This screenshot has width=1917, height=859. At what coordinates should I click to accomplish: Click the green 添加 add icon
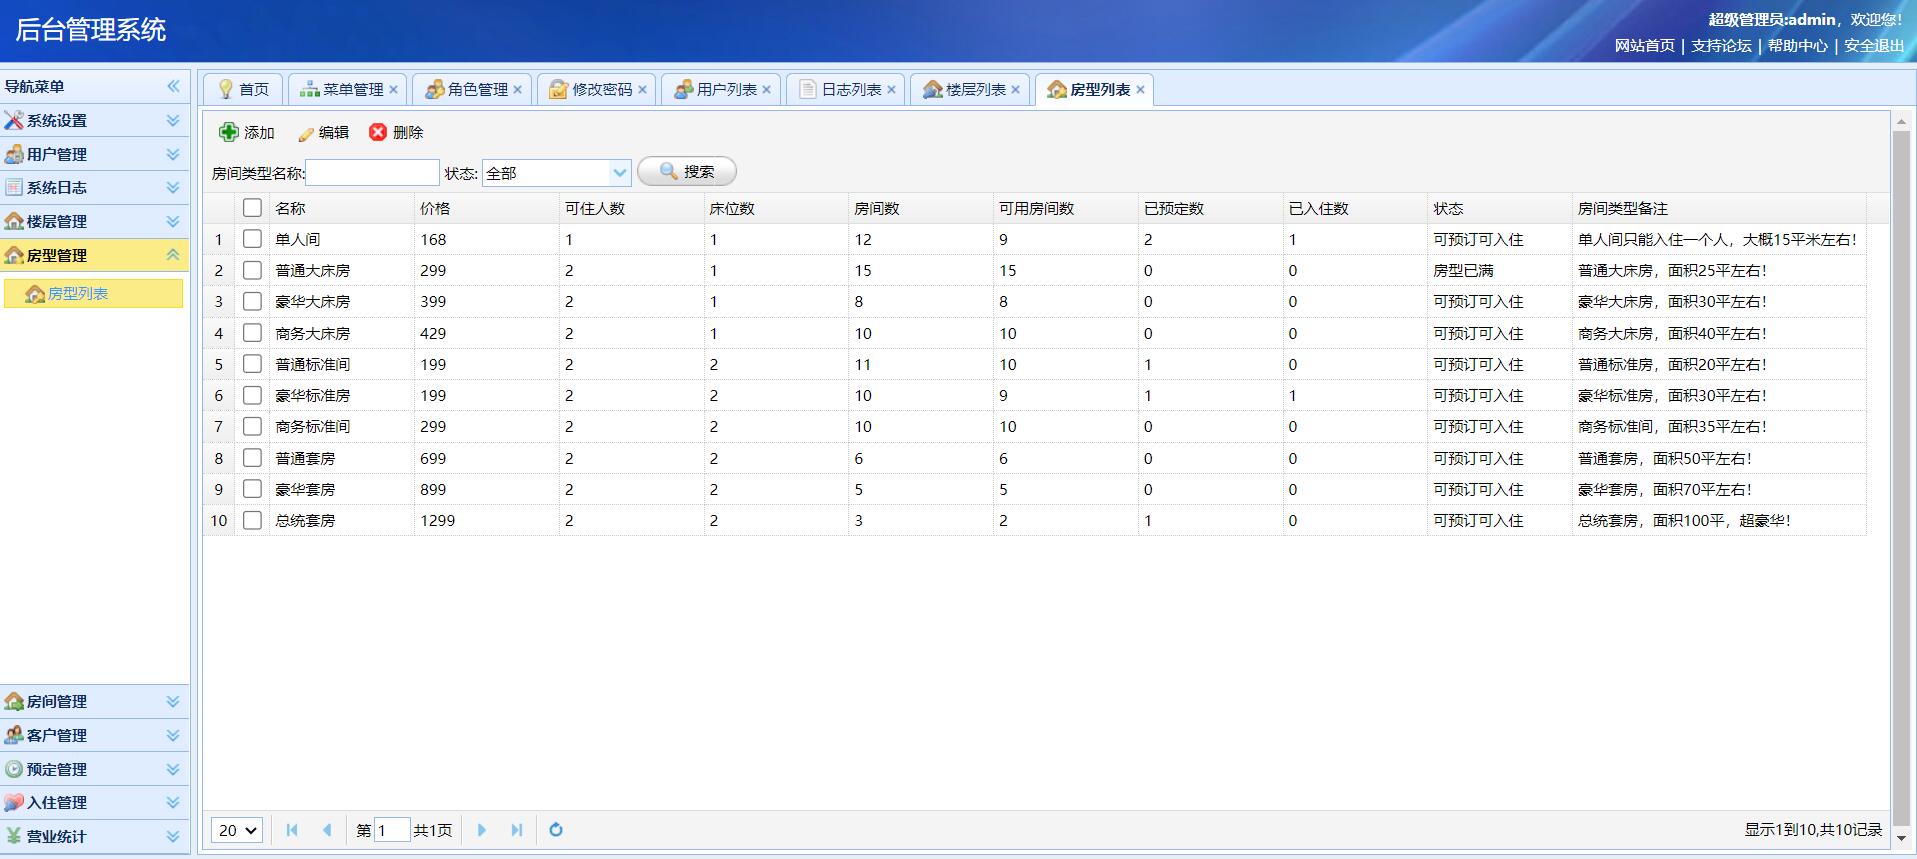[229, 132]
